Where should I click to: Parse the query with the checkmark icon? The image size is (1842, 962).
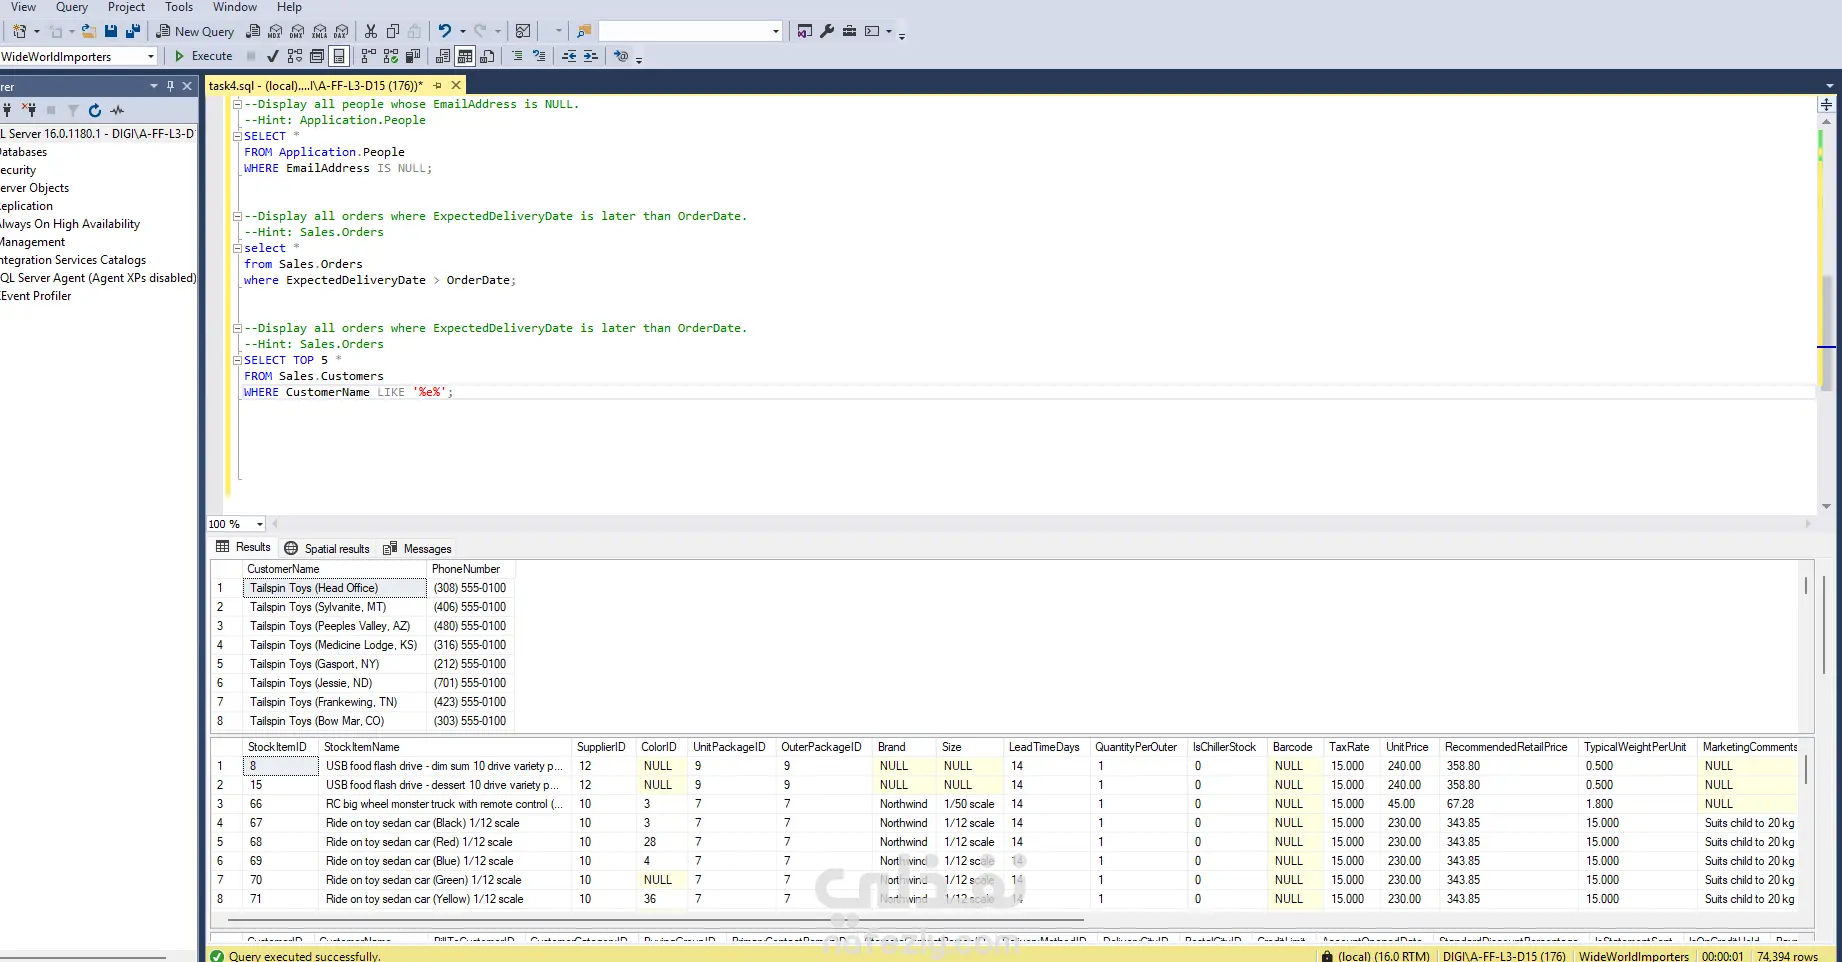coord(272,56)
